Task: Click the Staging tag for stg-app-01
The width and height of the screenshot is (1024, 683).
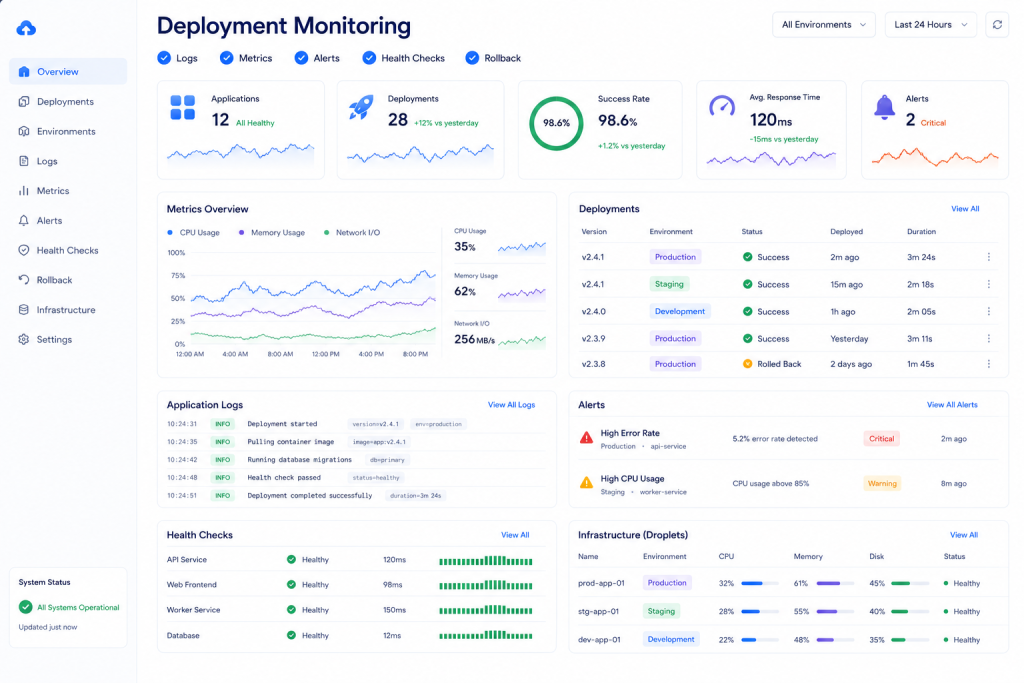Action: (661, 611)
